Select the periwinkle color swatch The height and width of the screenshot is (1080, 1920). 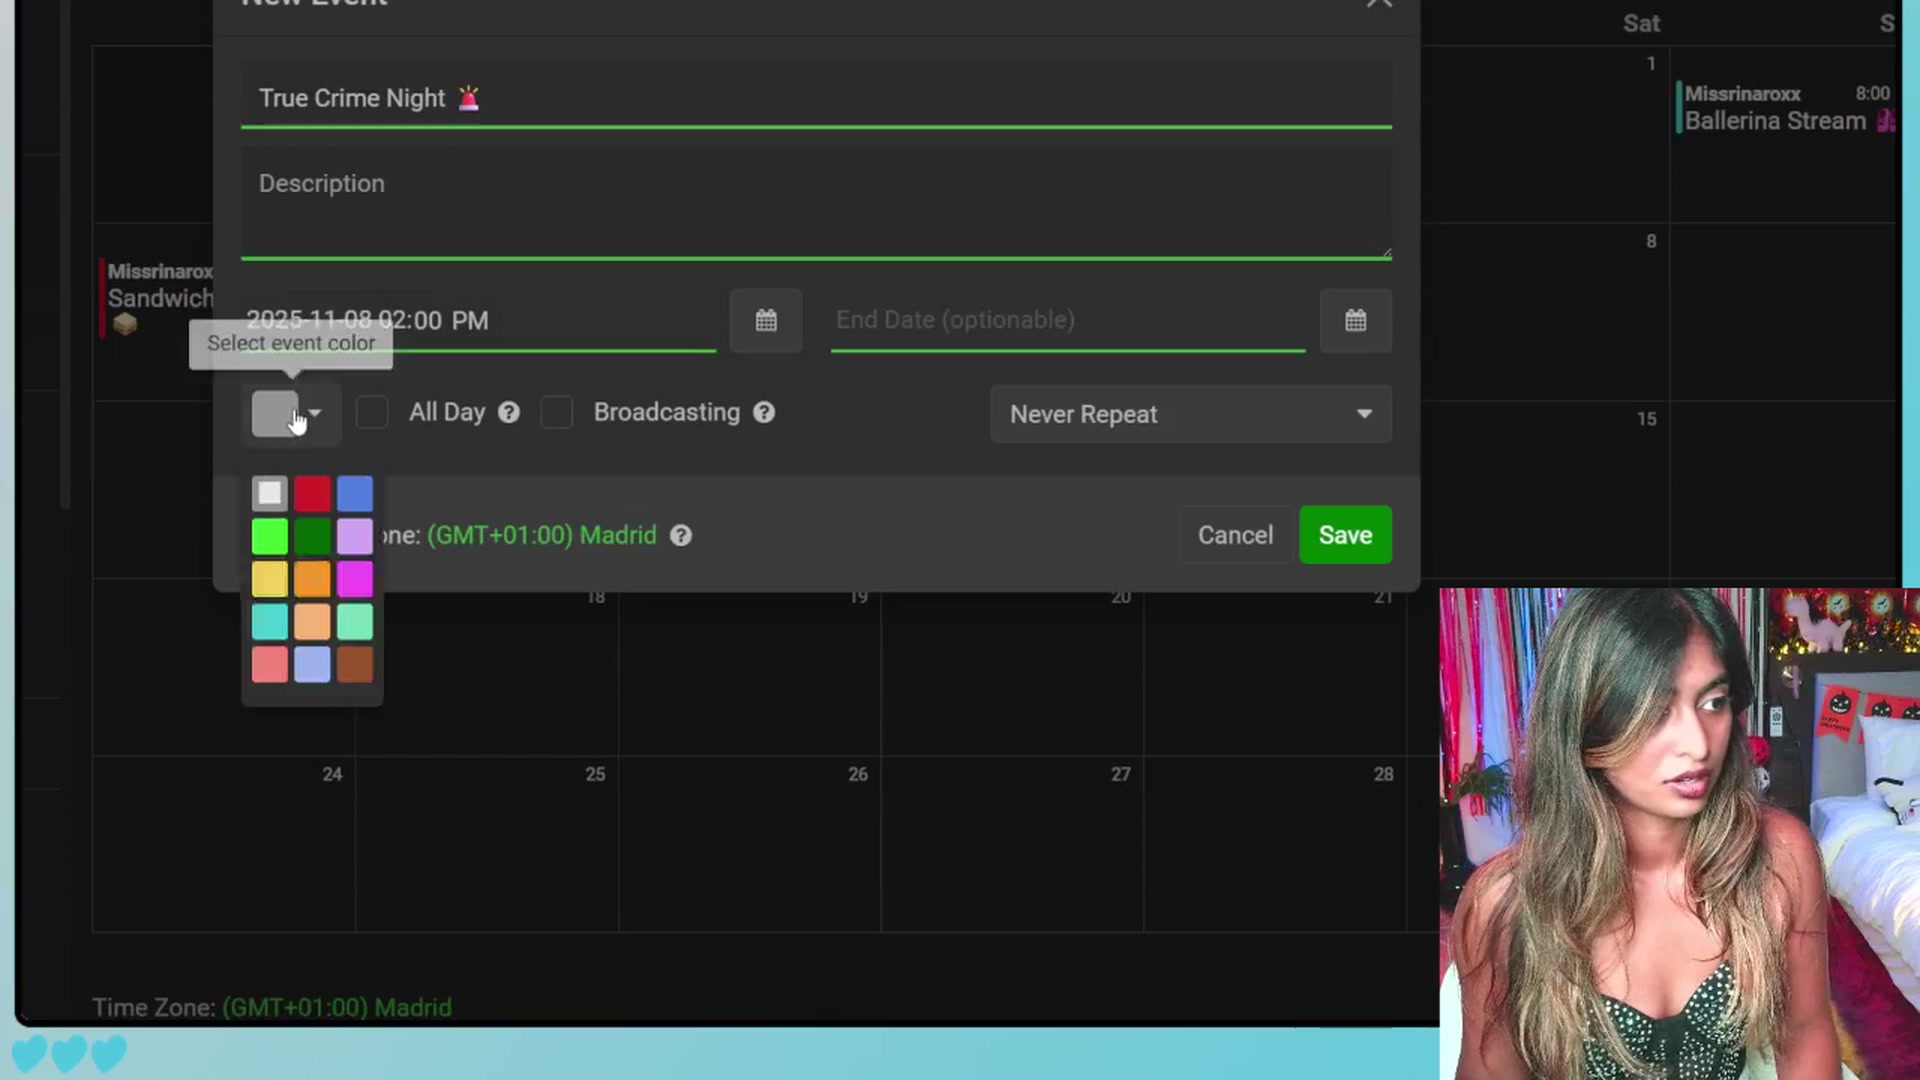[312, 665]
